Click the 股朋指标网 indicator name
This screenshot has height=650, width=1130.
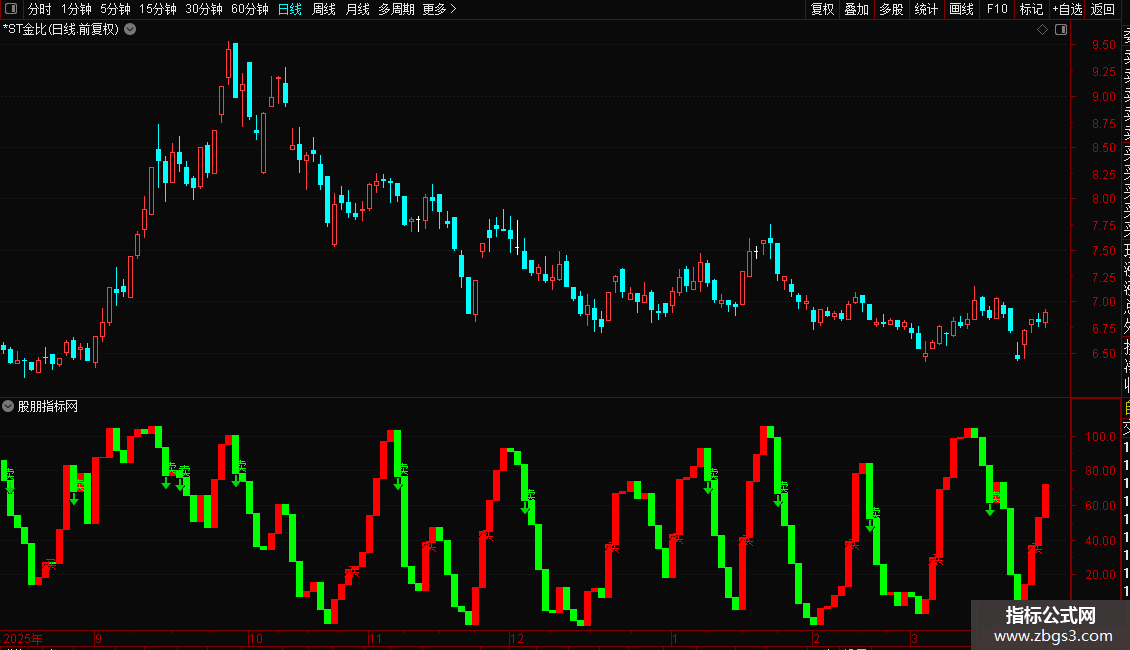point(48,406)
